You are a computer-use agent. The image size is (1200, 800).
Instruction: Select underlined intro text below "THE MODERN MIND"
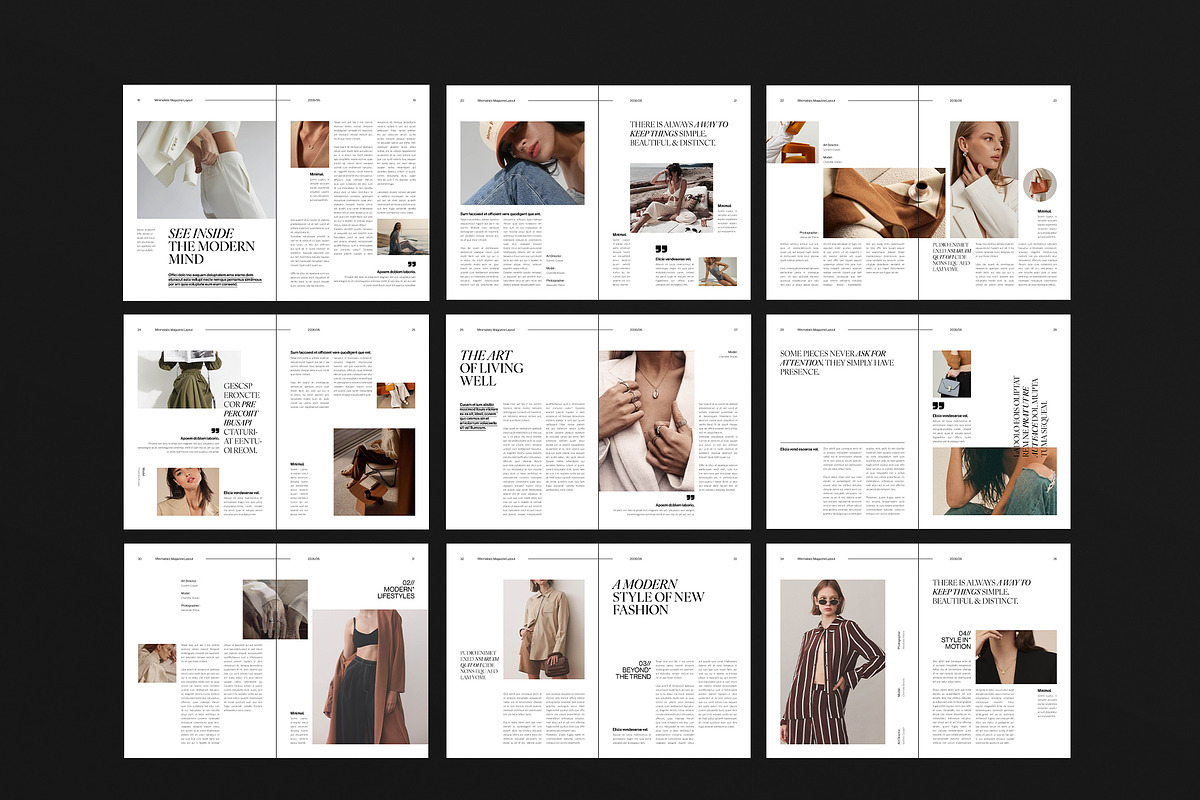point(216,279)
